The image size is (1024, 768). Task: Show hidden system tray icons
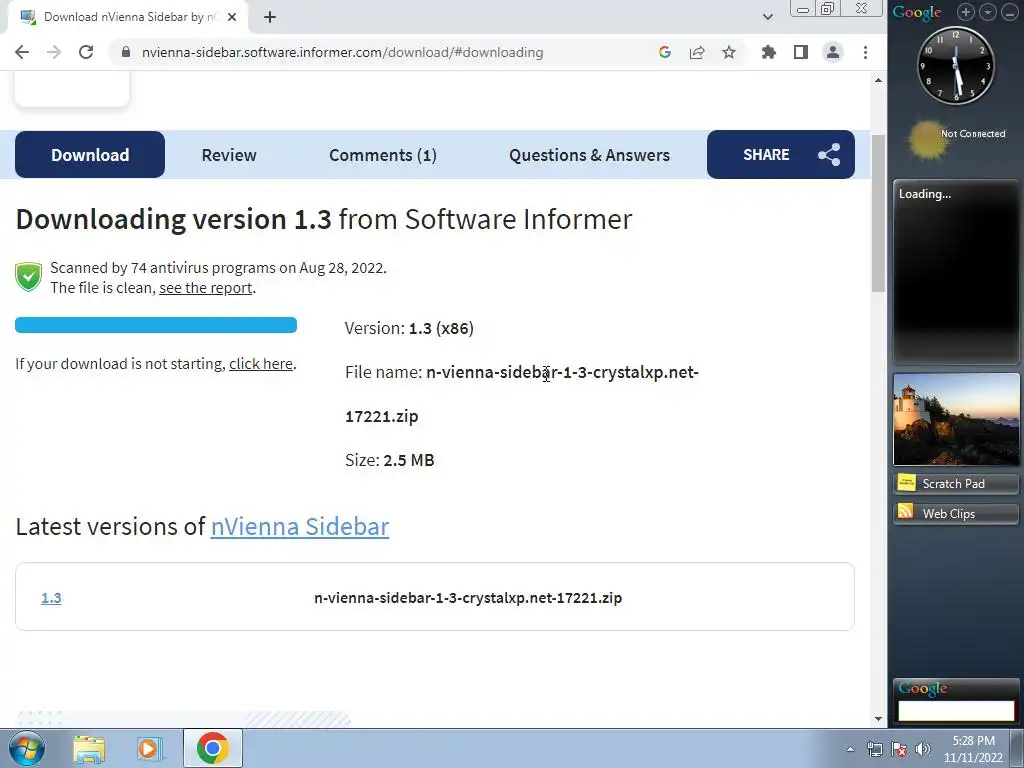(x=850, y=749)
